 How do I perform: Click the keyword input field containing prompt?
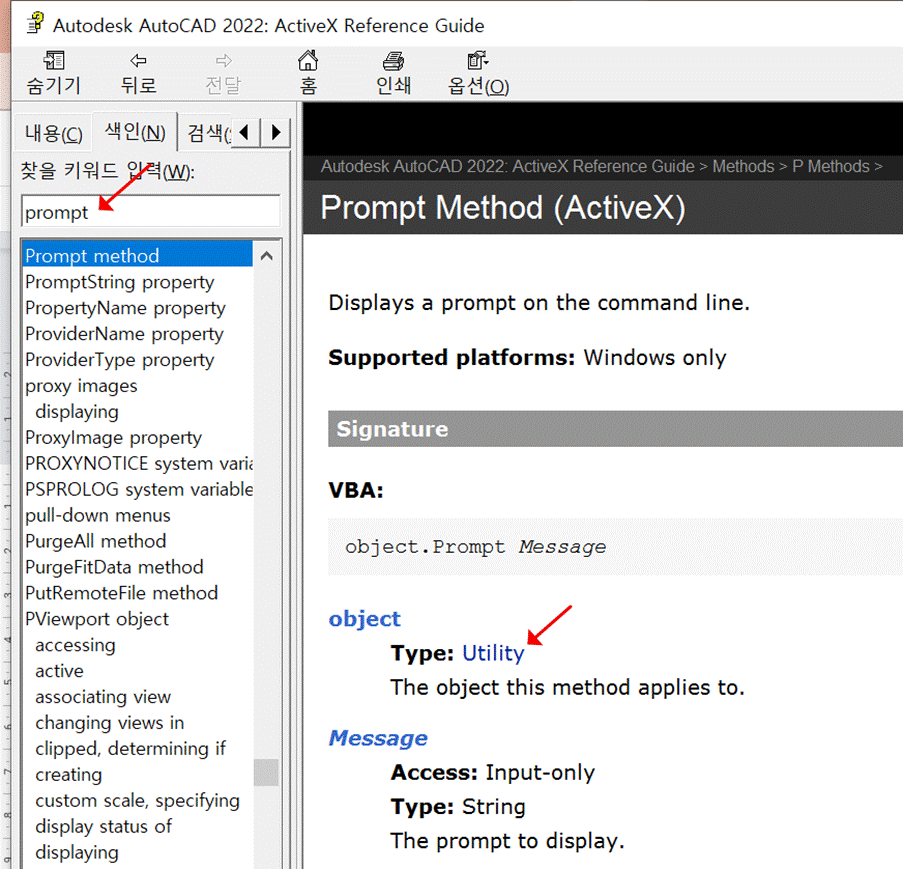point(151,212)
